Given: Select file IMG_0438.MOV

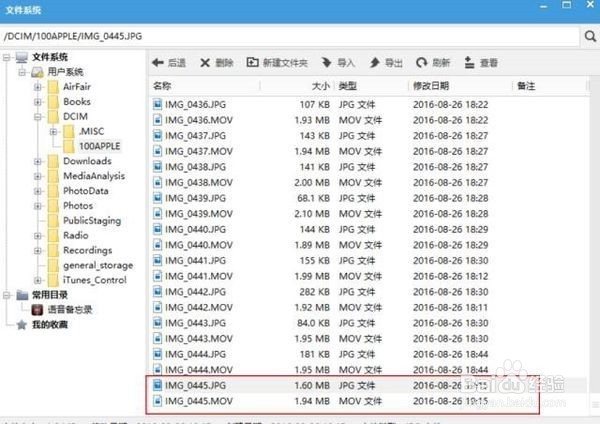Looking at the screenshot, I should click(x=199, y=183).
